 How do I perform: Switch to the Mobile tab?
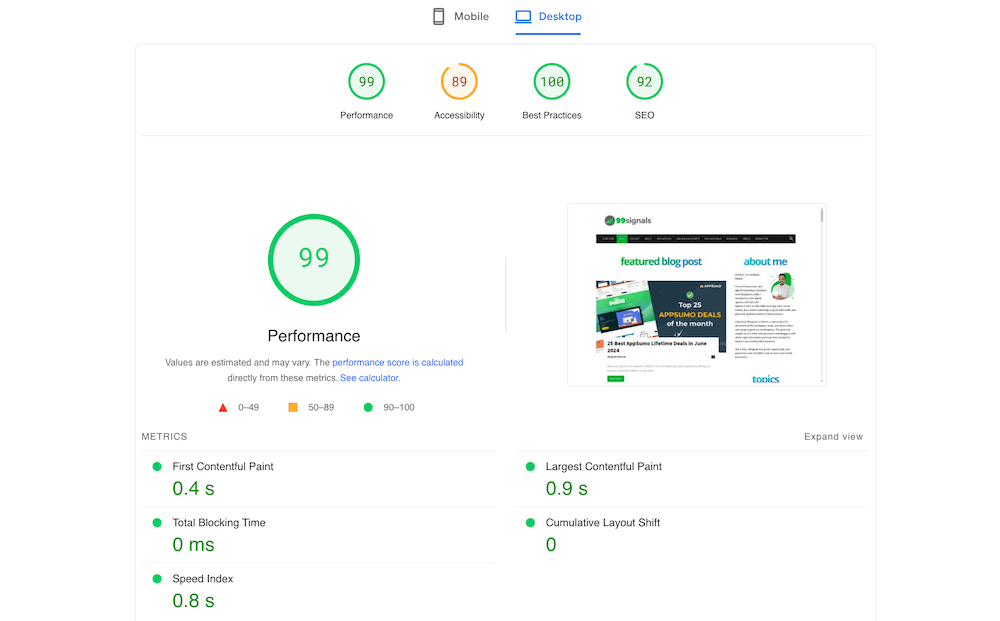(x=461, y=17)
